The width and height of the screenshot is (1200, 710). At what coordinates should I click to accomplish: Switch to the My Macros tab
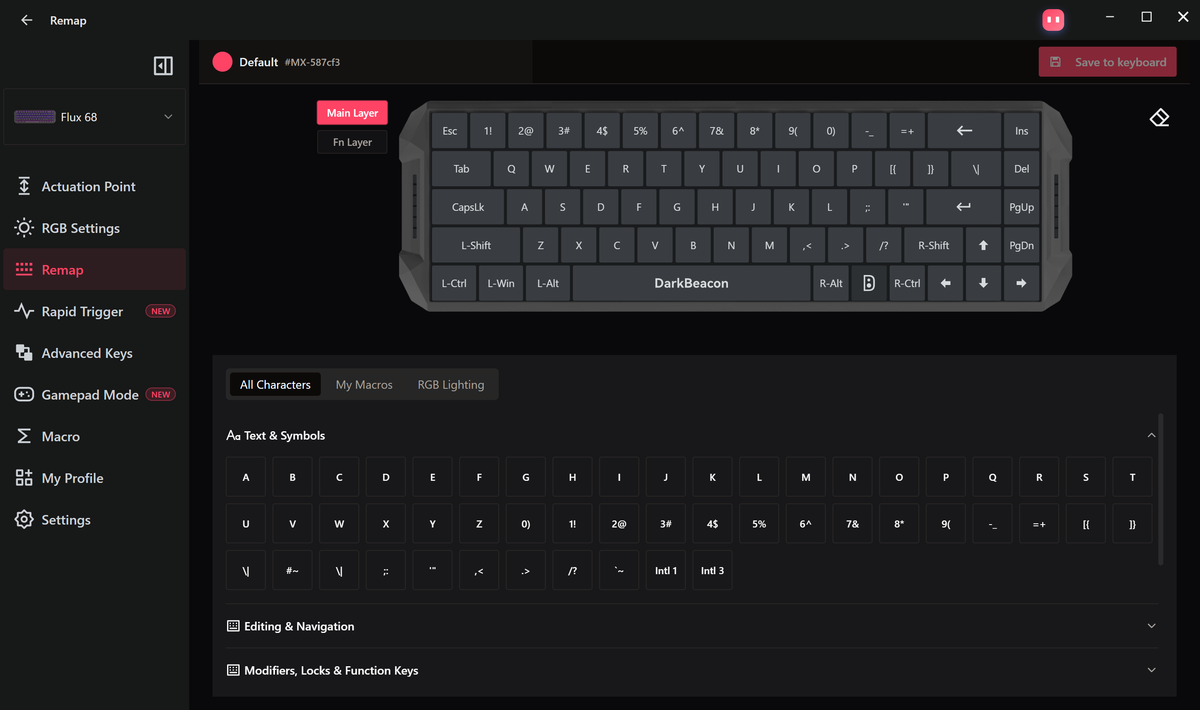[364, 384]
